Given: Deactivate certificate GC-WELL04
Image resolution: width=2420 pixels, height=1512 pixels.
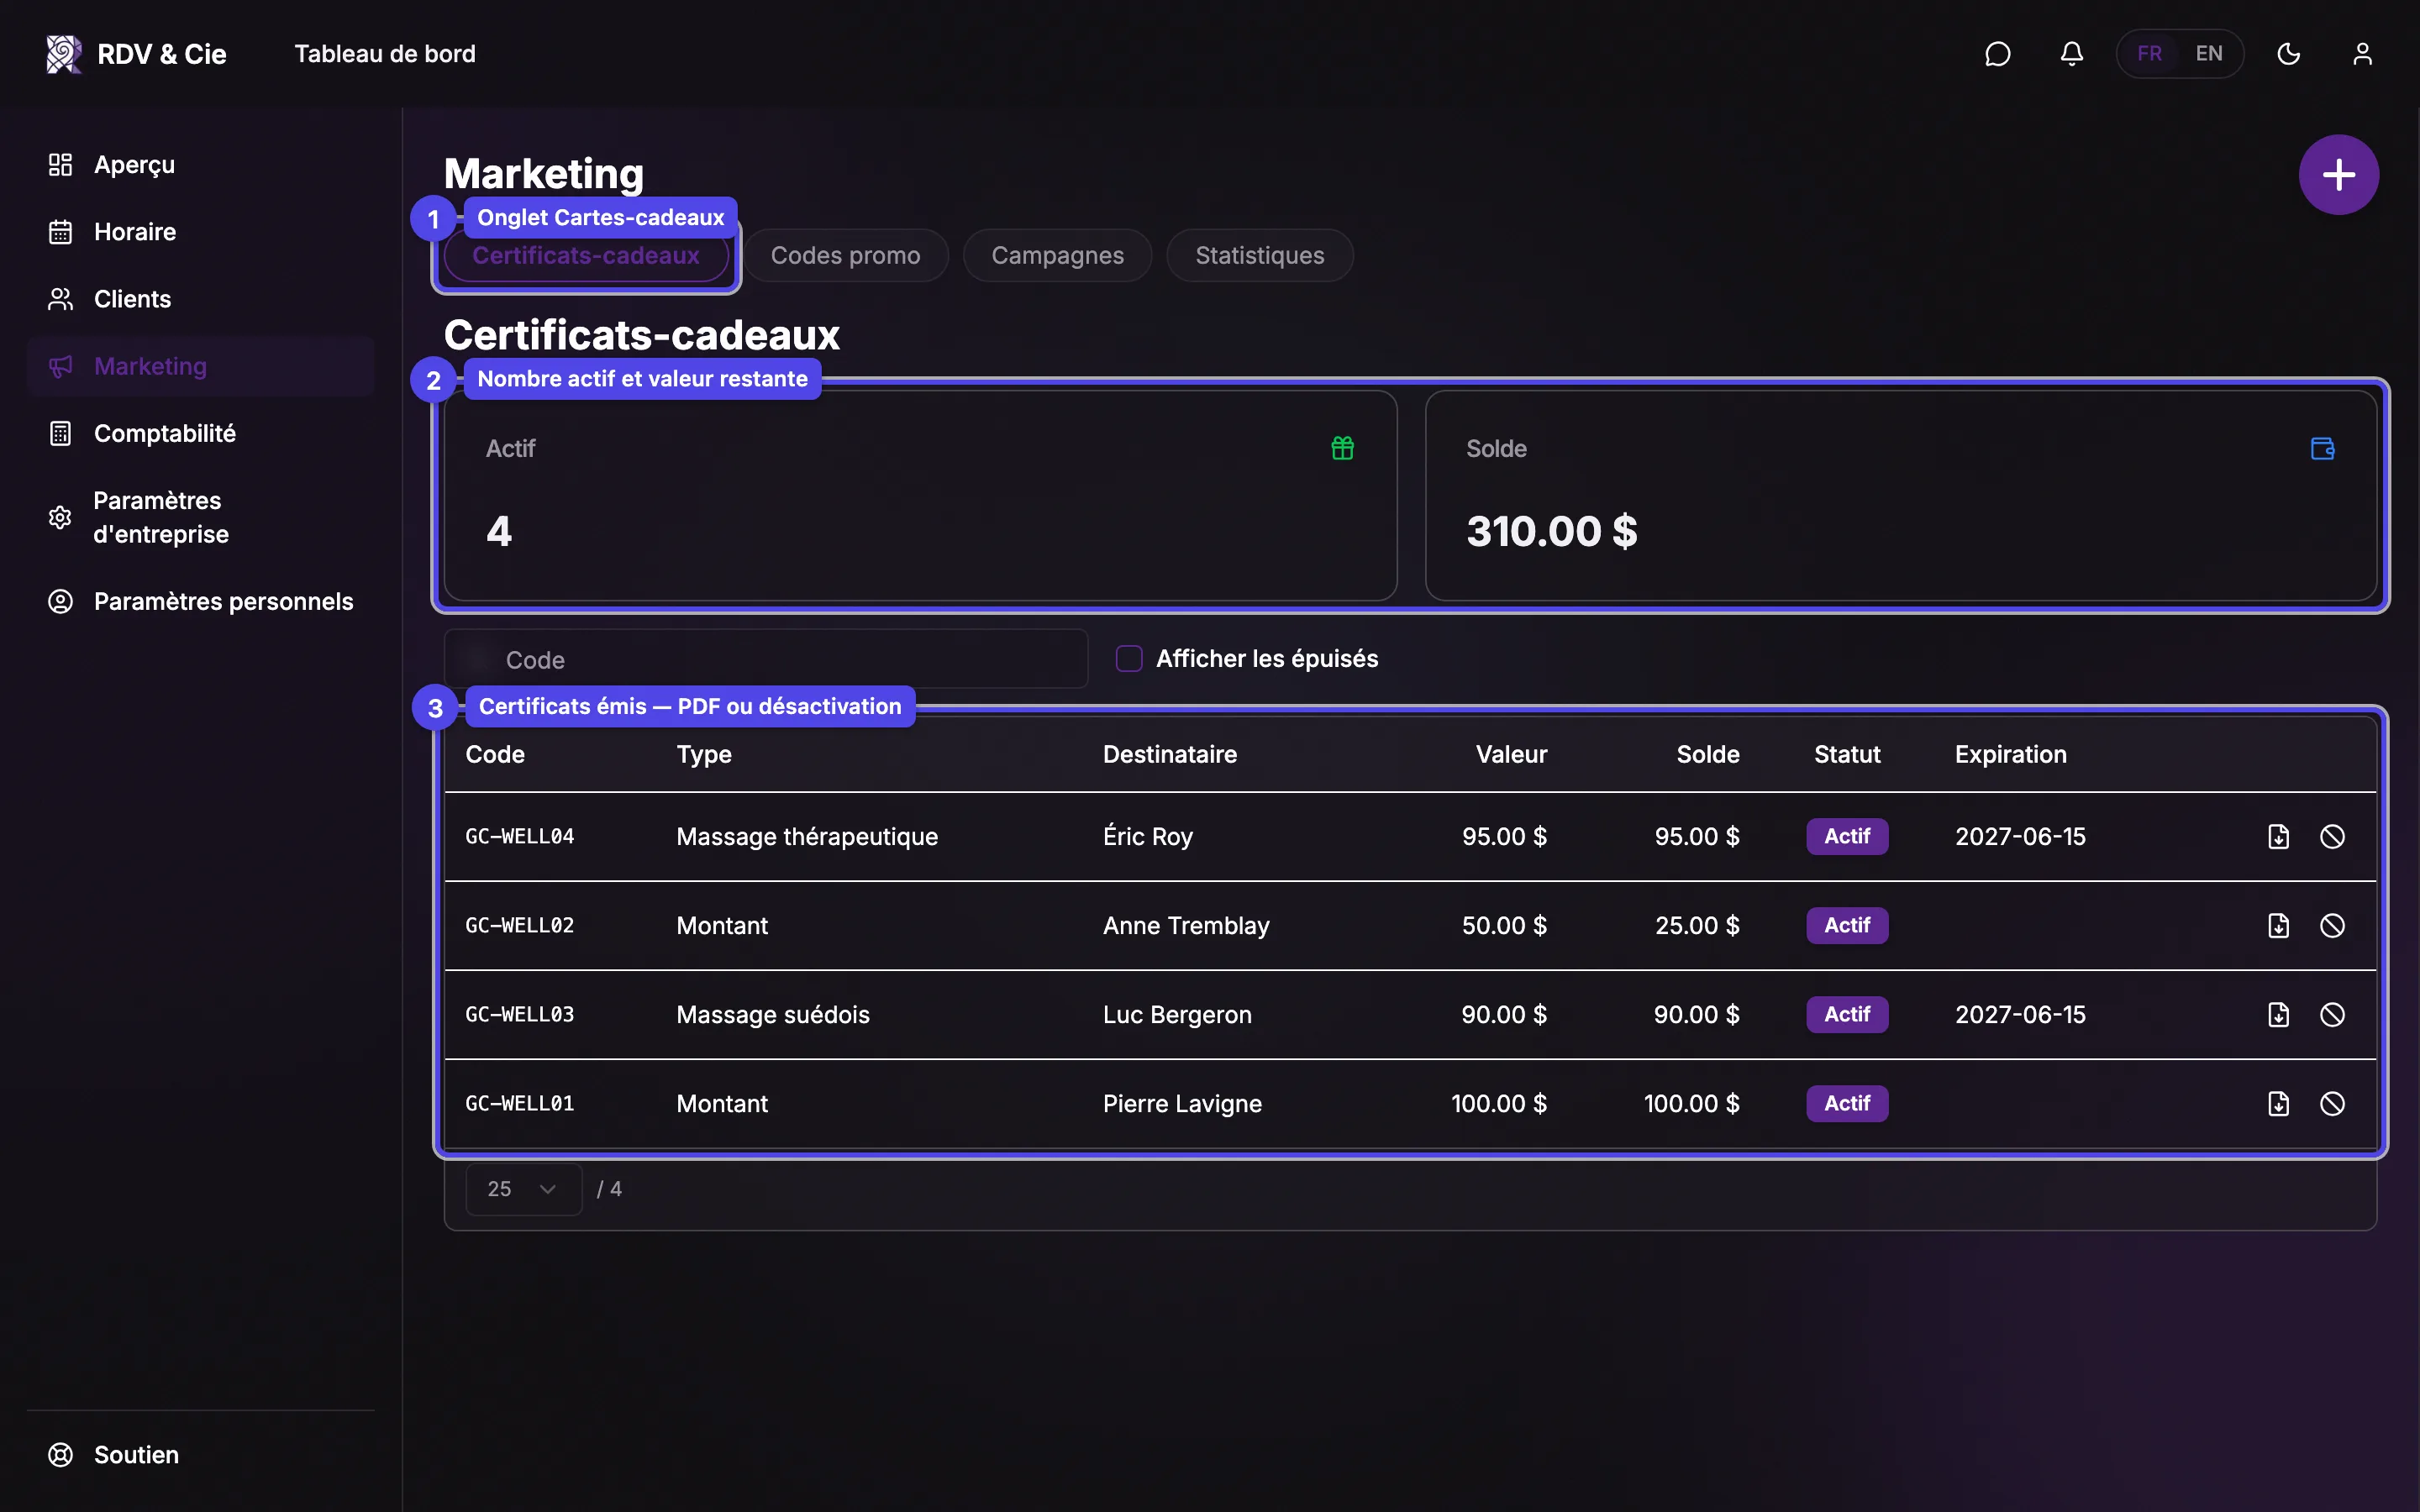Looking at the screenshot, I should pos(2332,837).
